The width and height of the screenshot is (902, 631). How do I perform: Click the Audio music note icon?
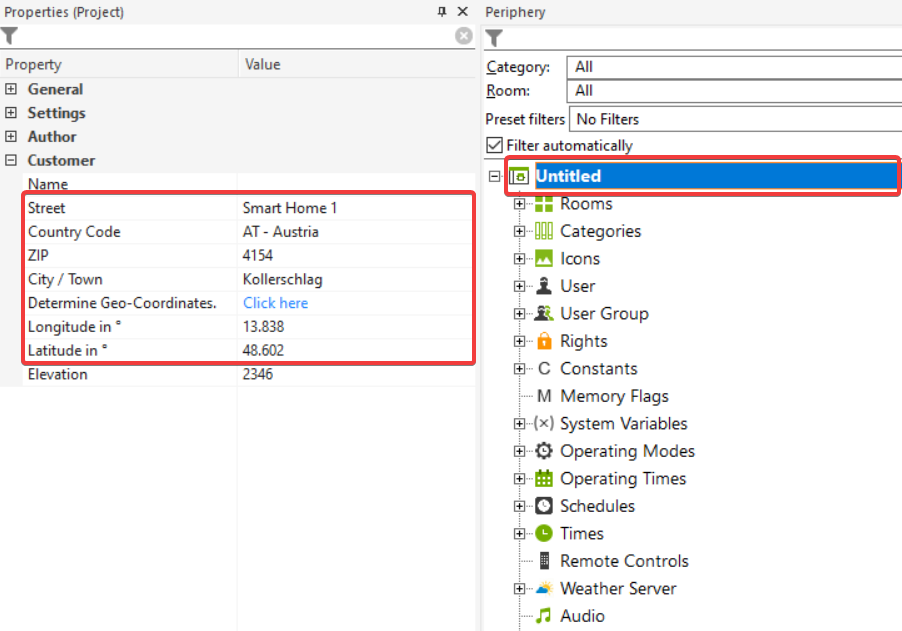coord(544,616)
